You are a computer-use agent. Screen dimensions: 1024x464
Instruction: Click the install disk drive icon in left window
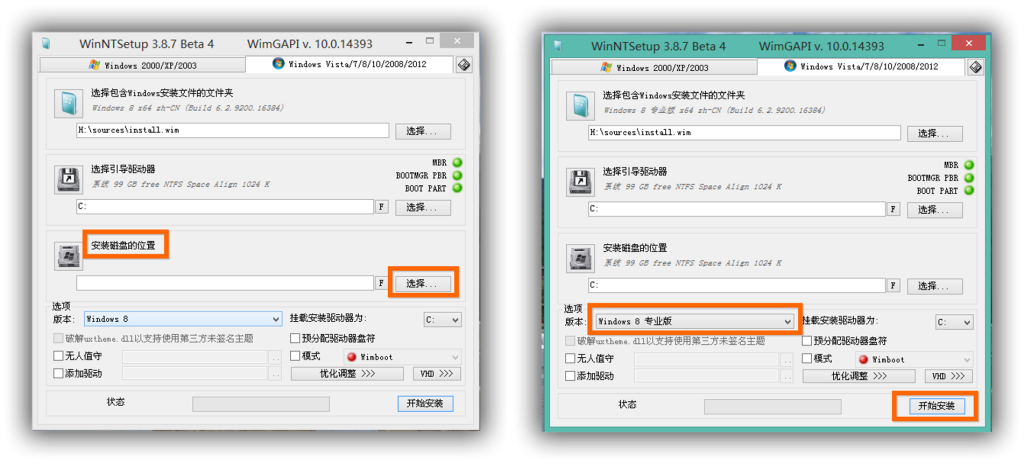[67, 256]
